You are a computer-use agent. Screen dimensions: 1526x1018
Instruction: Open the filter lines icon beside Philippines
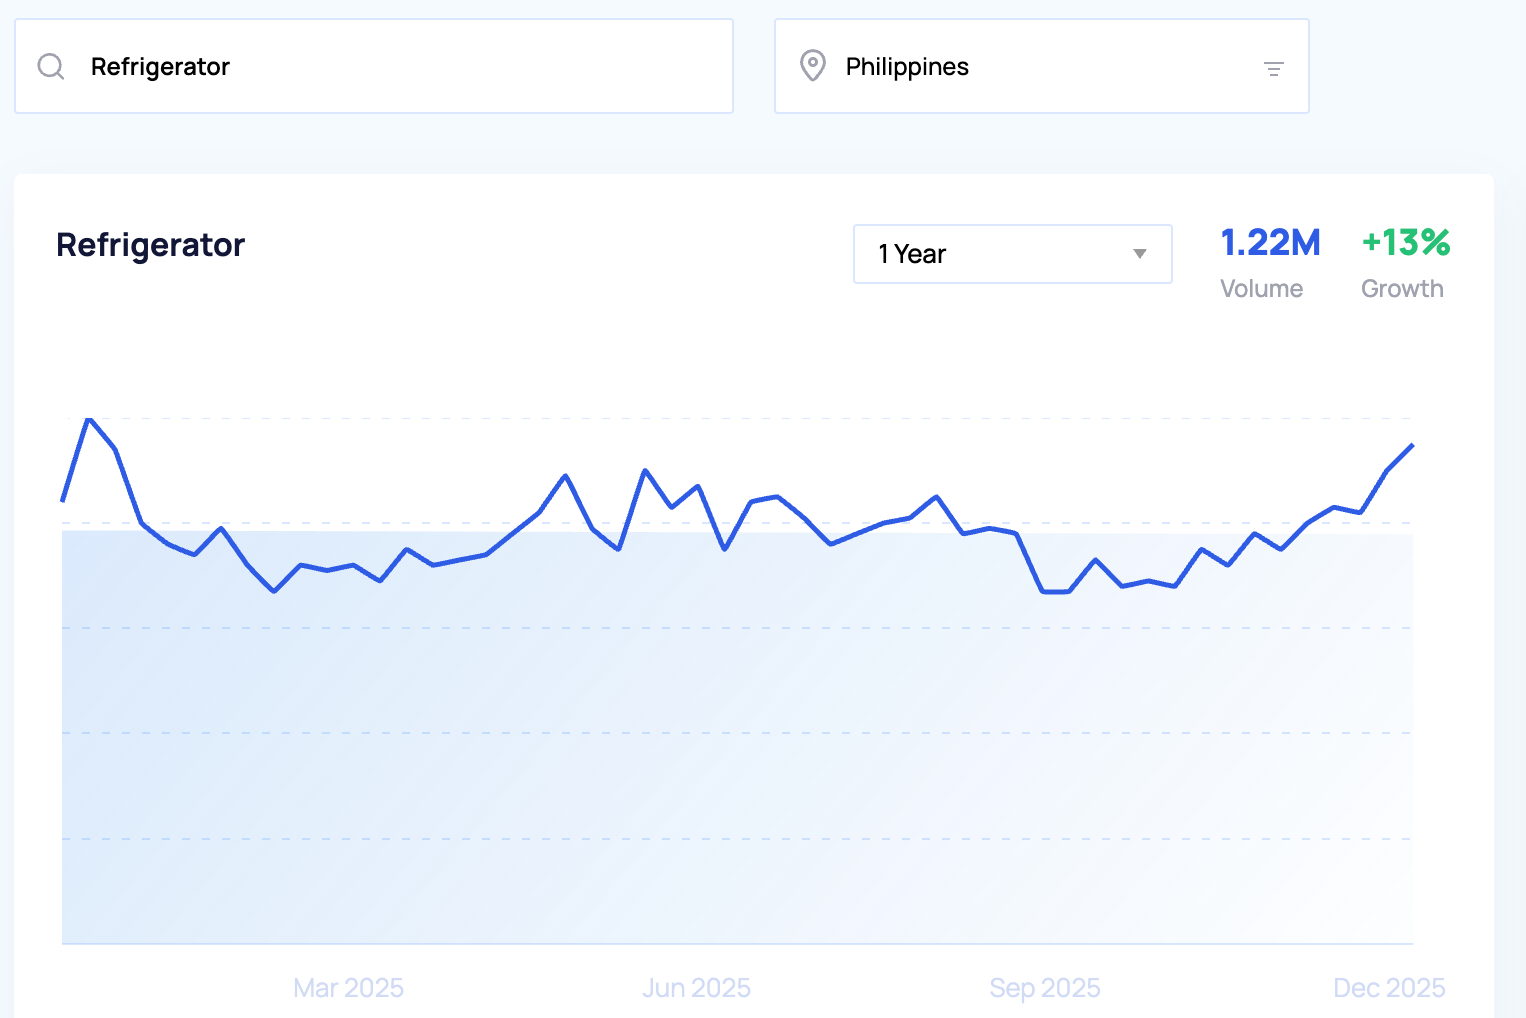(x=1273, y=69)
